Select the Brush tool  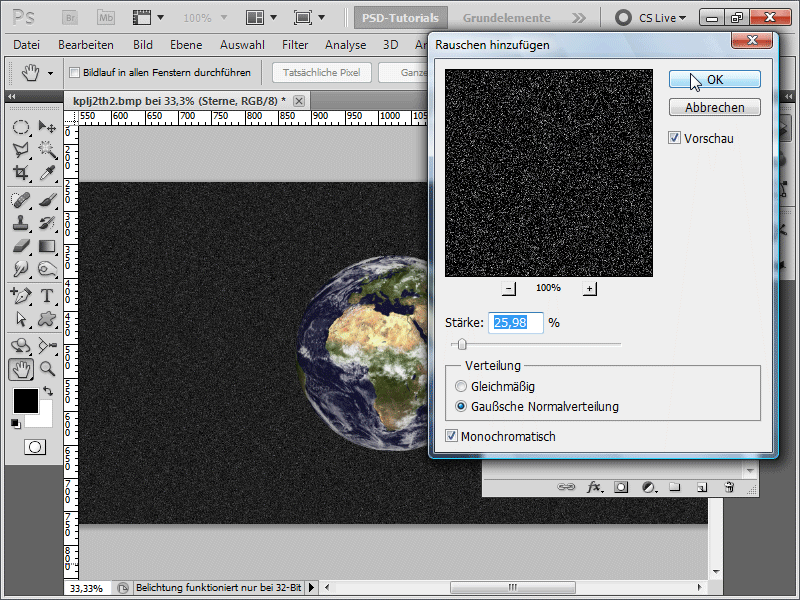[47, 200]
